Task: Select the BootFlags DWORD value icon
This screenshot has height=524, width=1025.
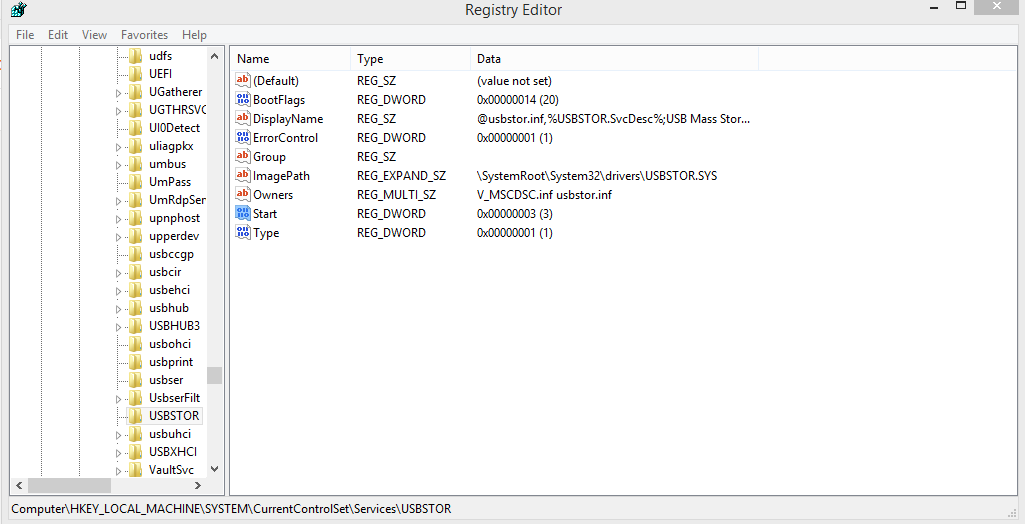Action: (x=243, y=99)
